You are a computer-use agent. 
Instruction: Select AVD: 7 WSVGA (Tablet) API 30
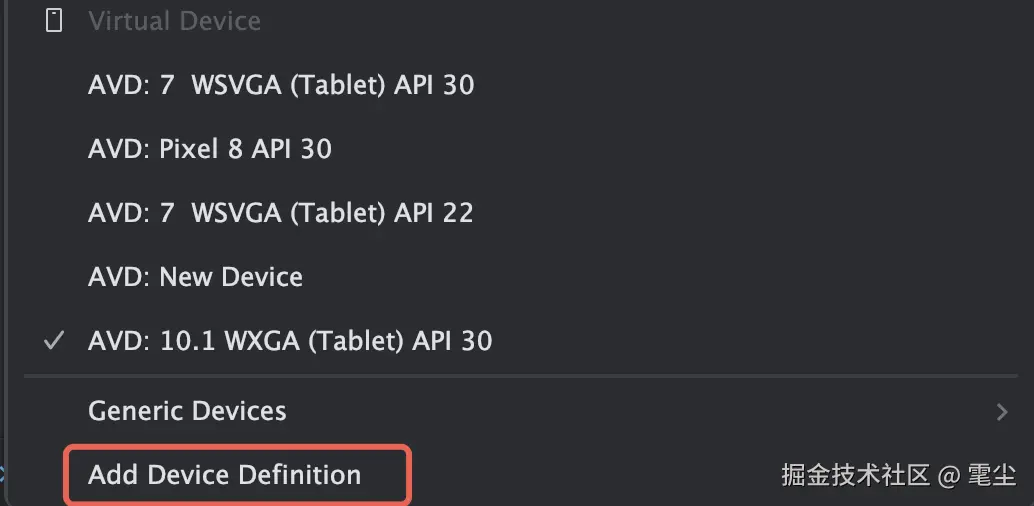(x=281, y=85)
